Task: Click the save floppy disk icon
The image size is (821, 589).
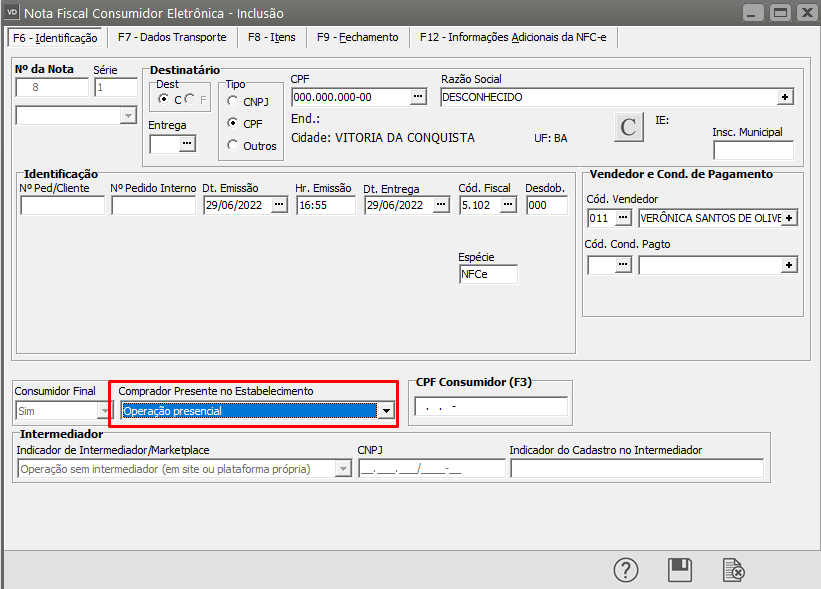Action: (x=680, y=570)
